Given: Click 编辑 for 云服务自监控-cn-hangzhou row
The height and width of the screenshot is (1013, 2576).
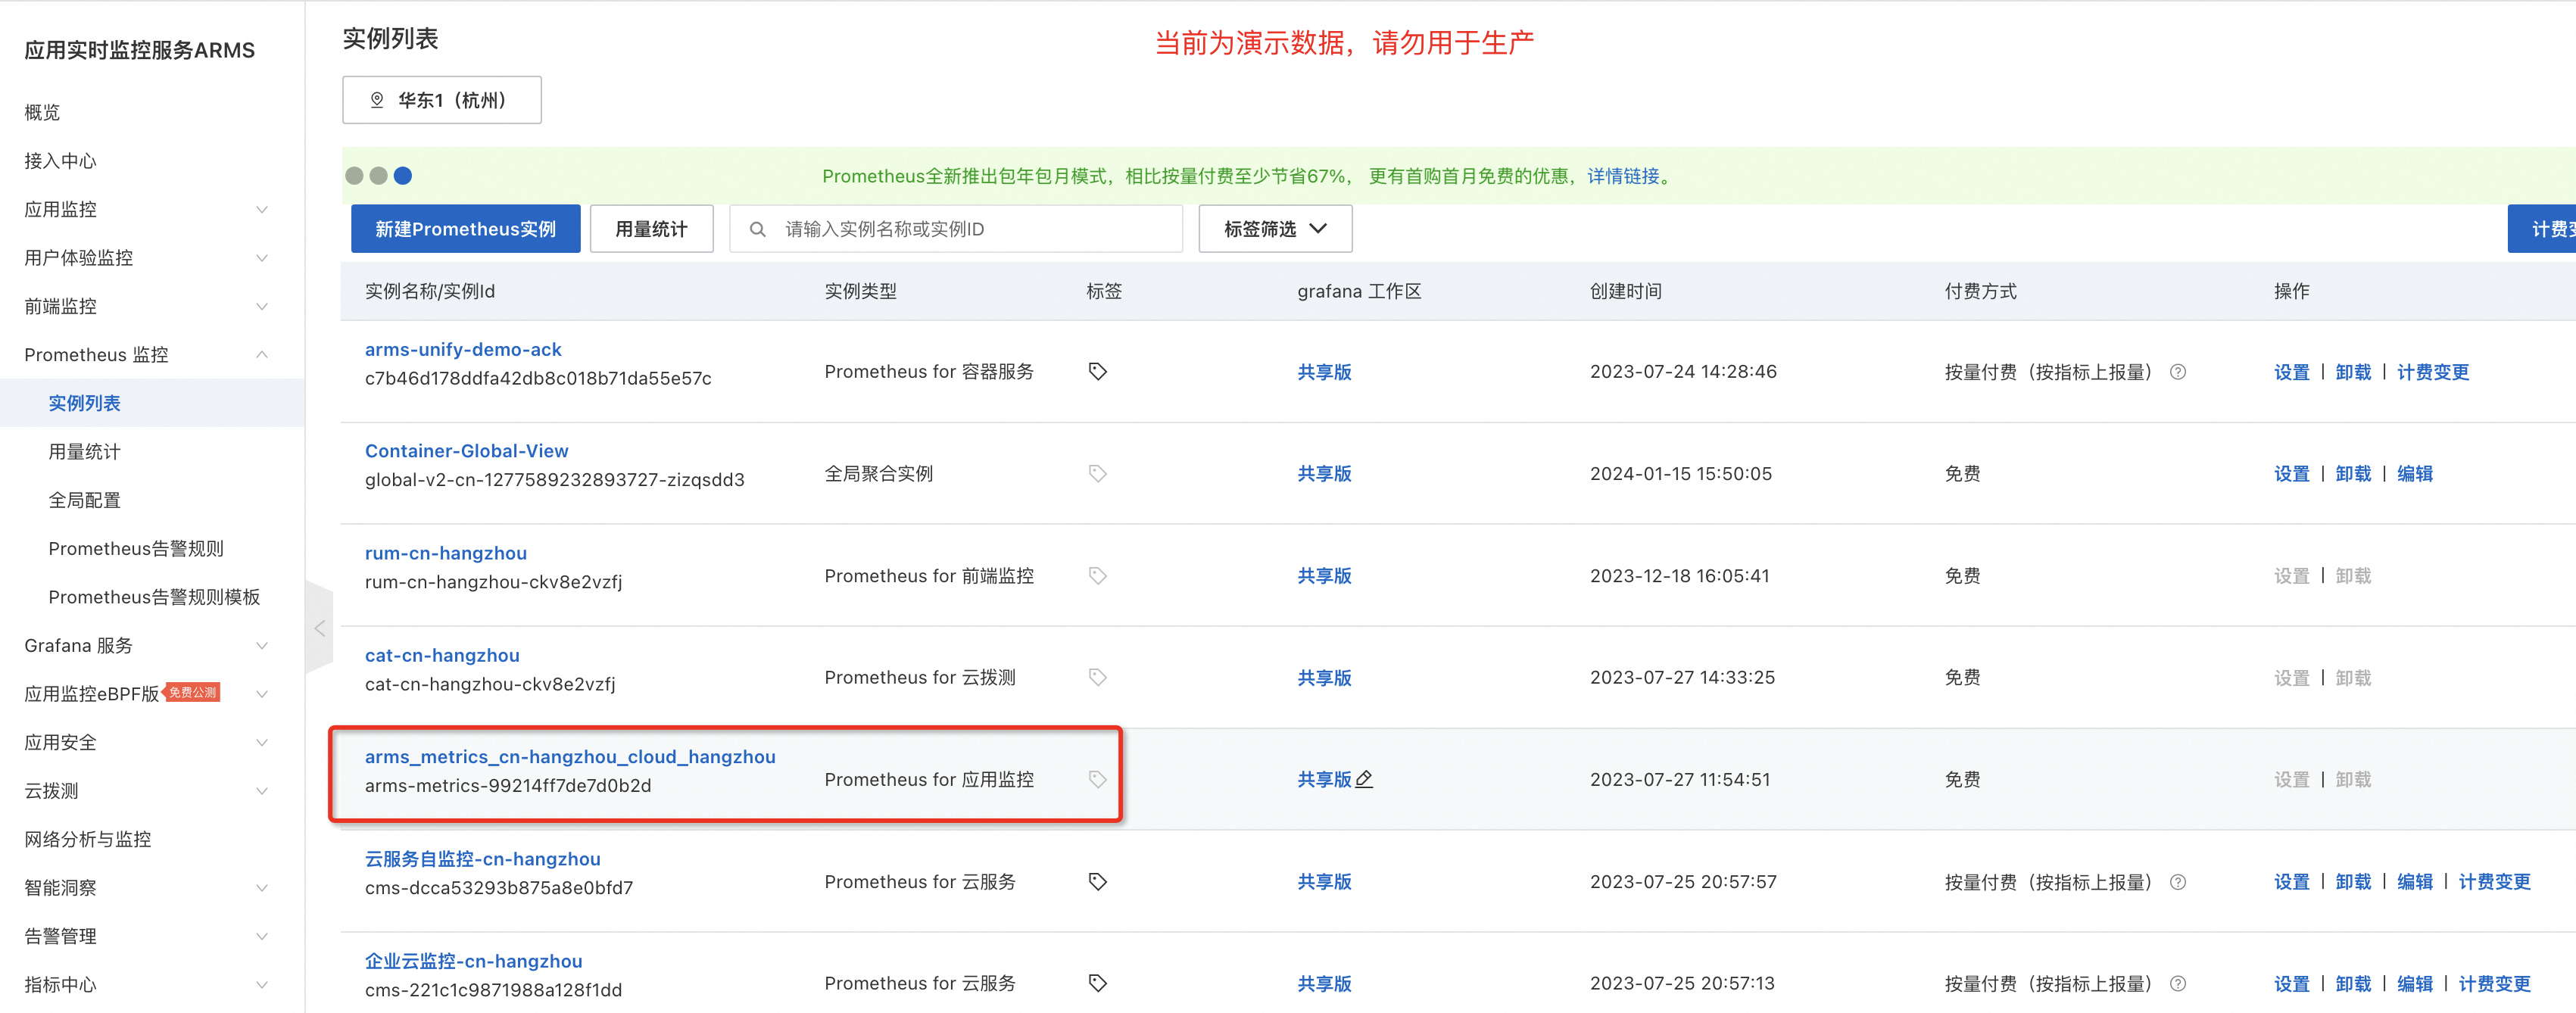Looking at the screenshot, I should [x=2415, y=882].
